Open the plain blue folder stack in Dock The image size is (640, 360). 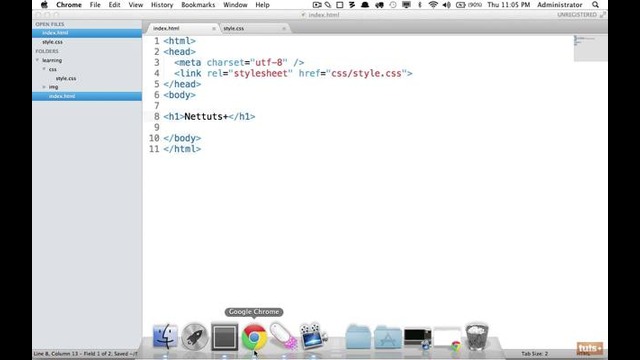[x=358, y=337]
